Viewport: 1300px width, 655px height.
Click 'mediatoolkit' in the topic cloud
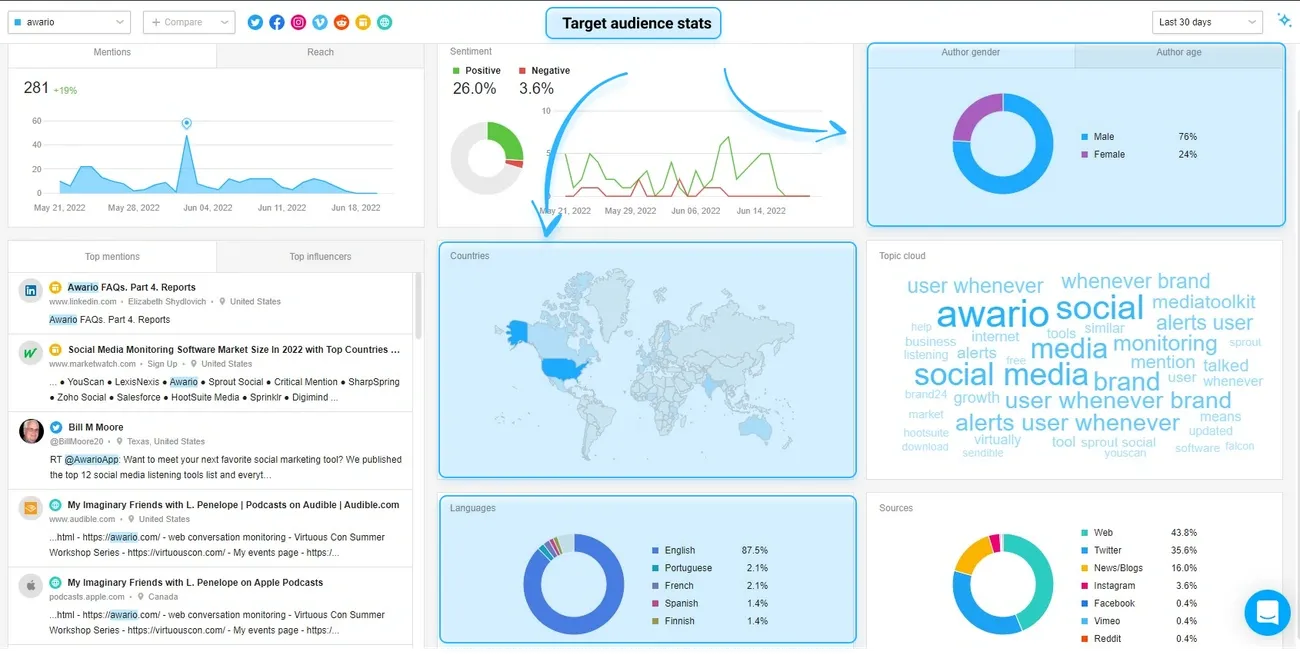1203,302
